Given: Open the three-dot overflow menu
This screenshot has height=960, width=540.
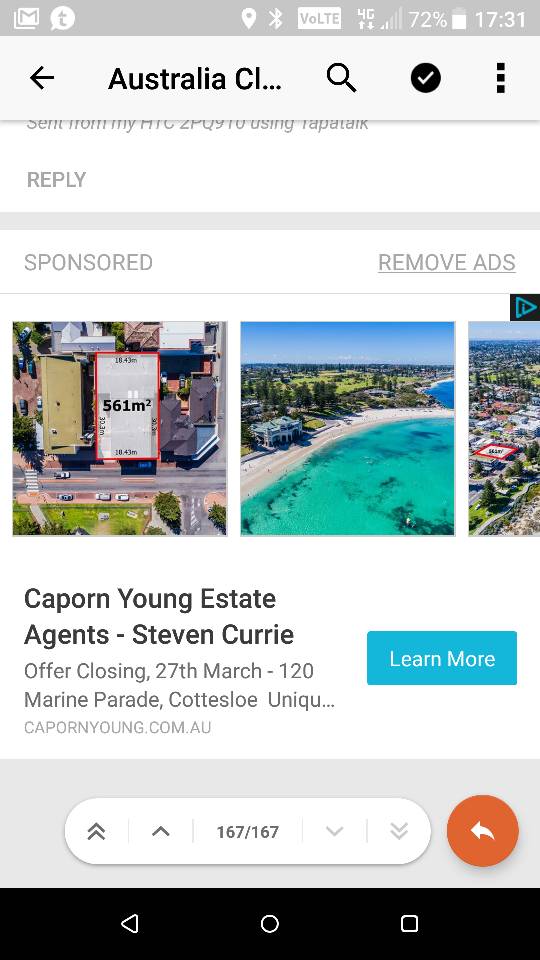Looking at the screenshot, I should [x=501, y=78].
